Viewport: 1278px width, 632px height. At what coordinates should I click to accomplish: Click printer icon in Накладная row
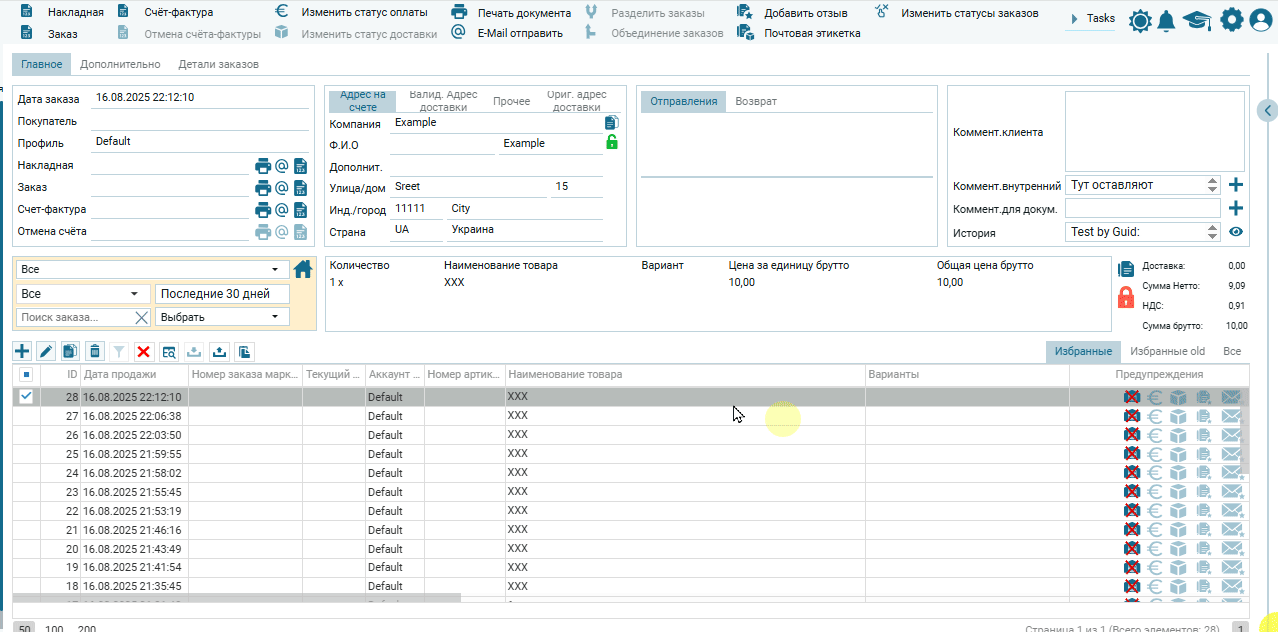(x=263, y=166)
